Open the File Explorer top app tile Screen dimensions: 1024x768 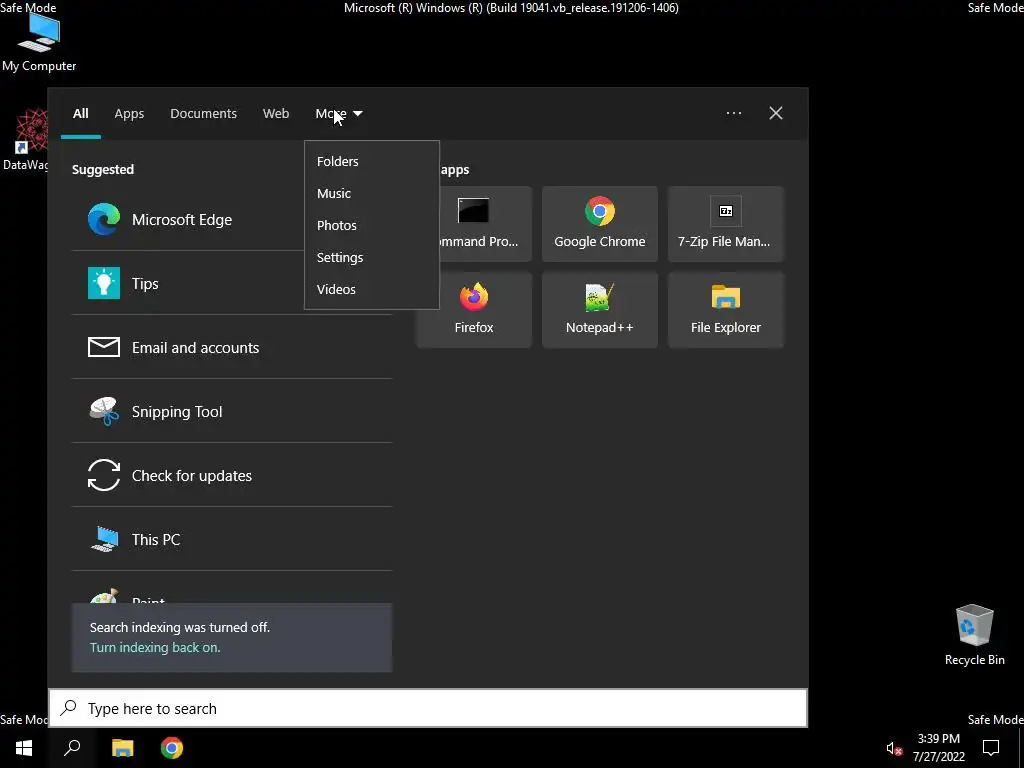click(726, 310)
